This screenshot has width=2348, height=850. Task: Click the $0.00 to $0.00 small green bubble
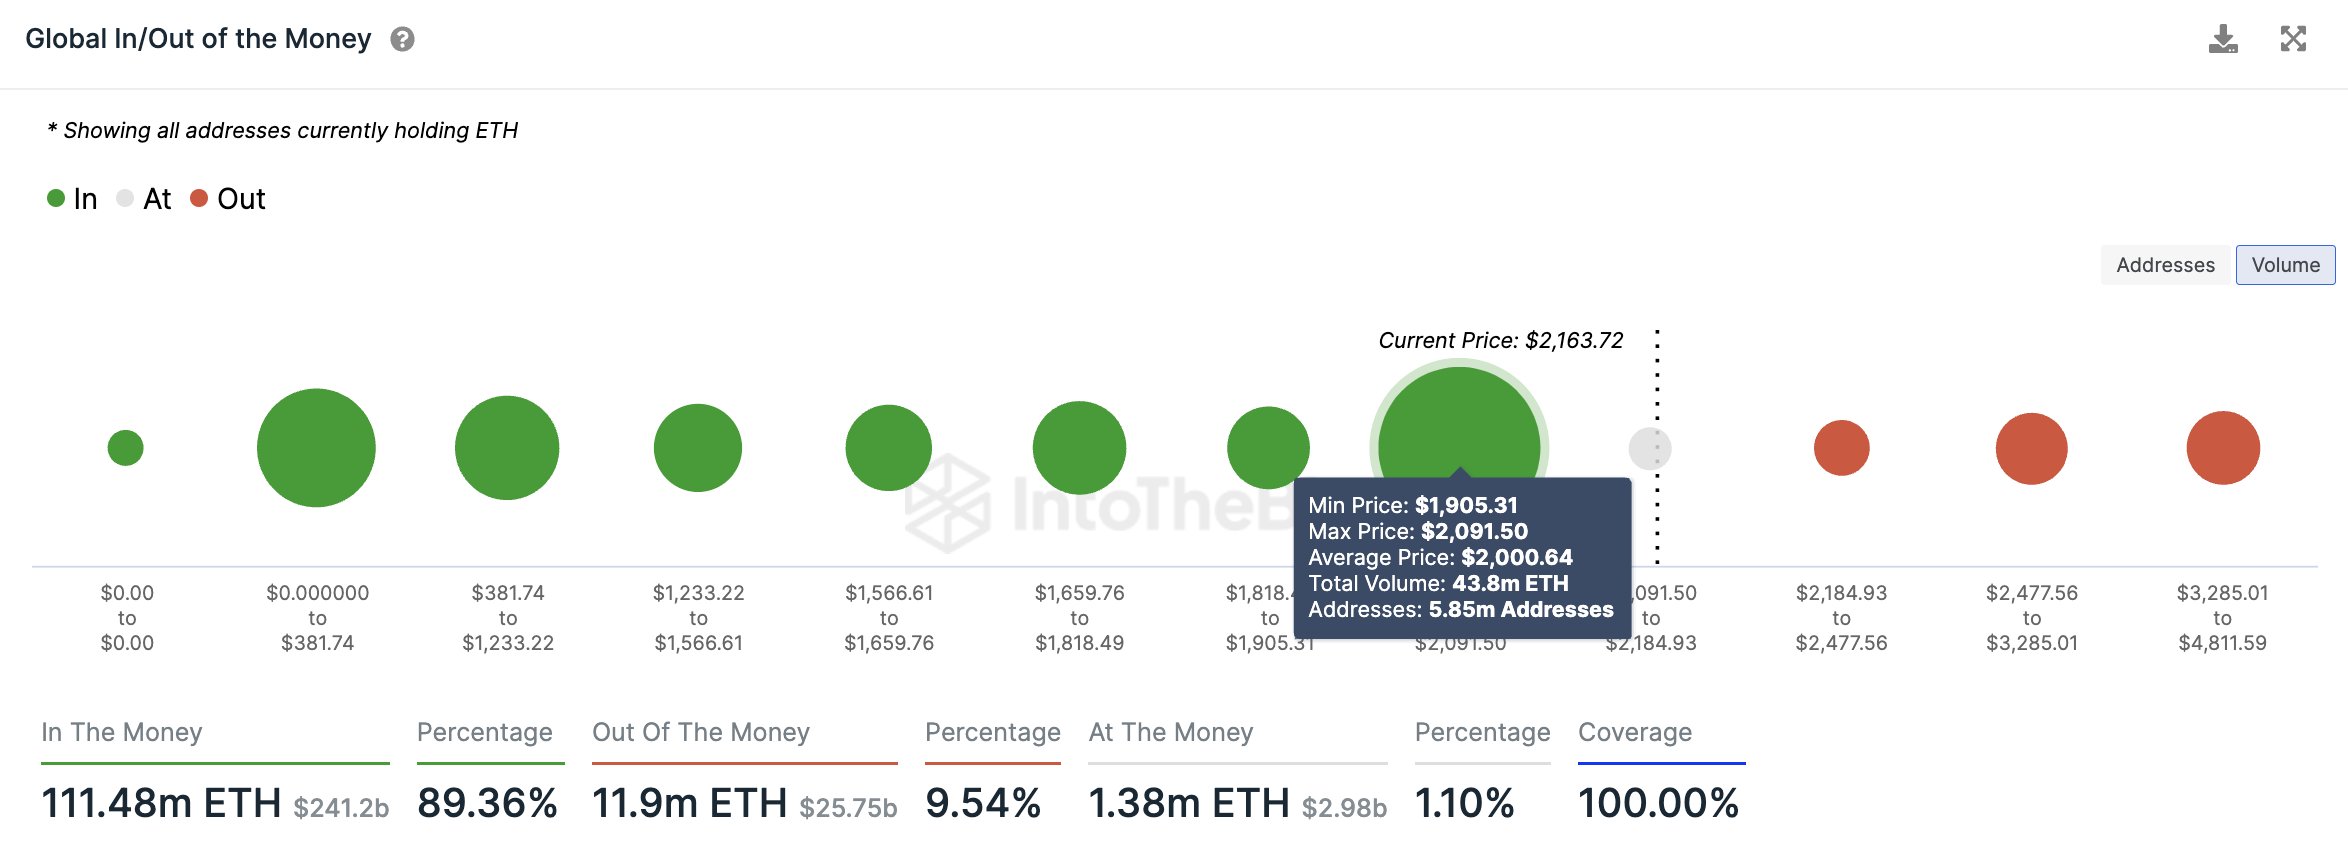[x=126, y=448]
